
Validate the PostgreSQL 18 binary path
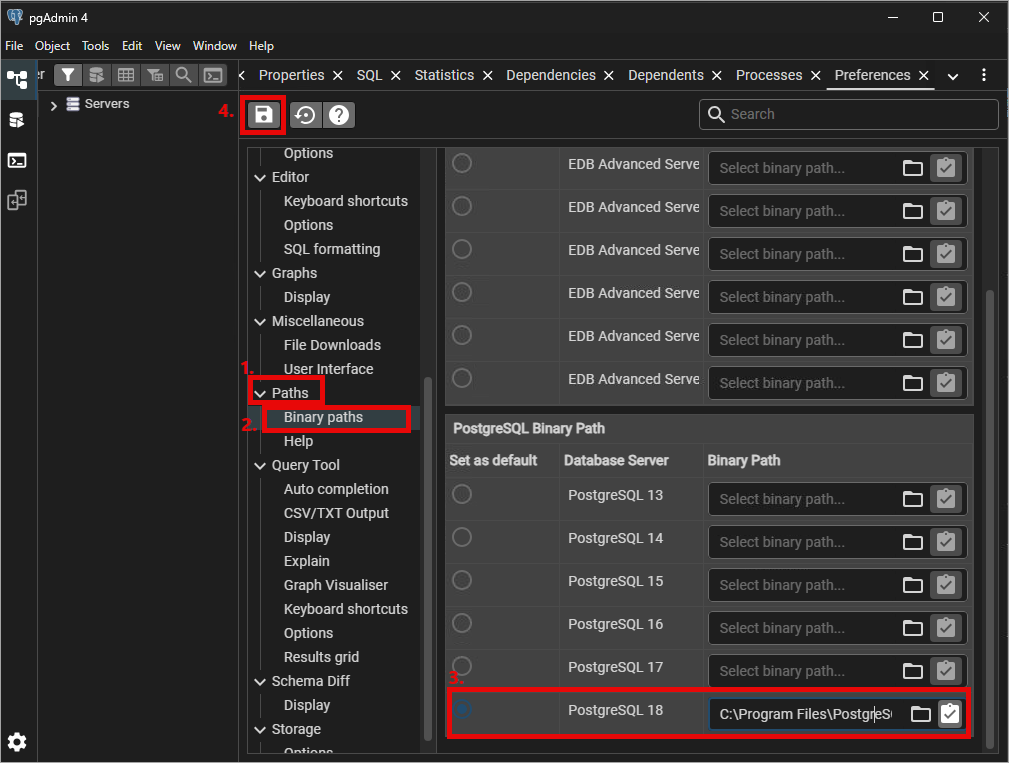[950, 714]
